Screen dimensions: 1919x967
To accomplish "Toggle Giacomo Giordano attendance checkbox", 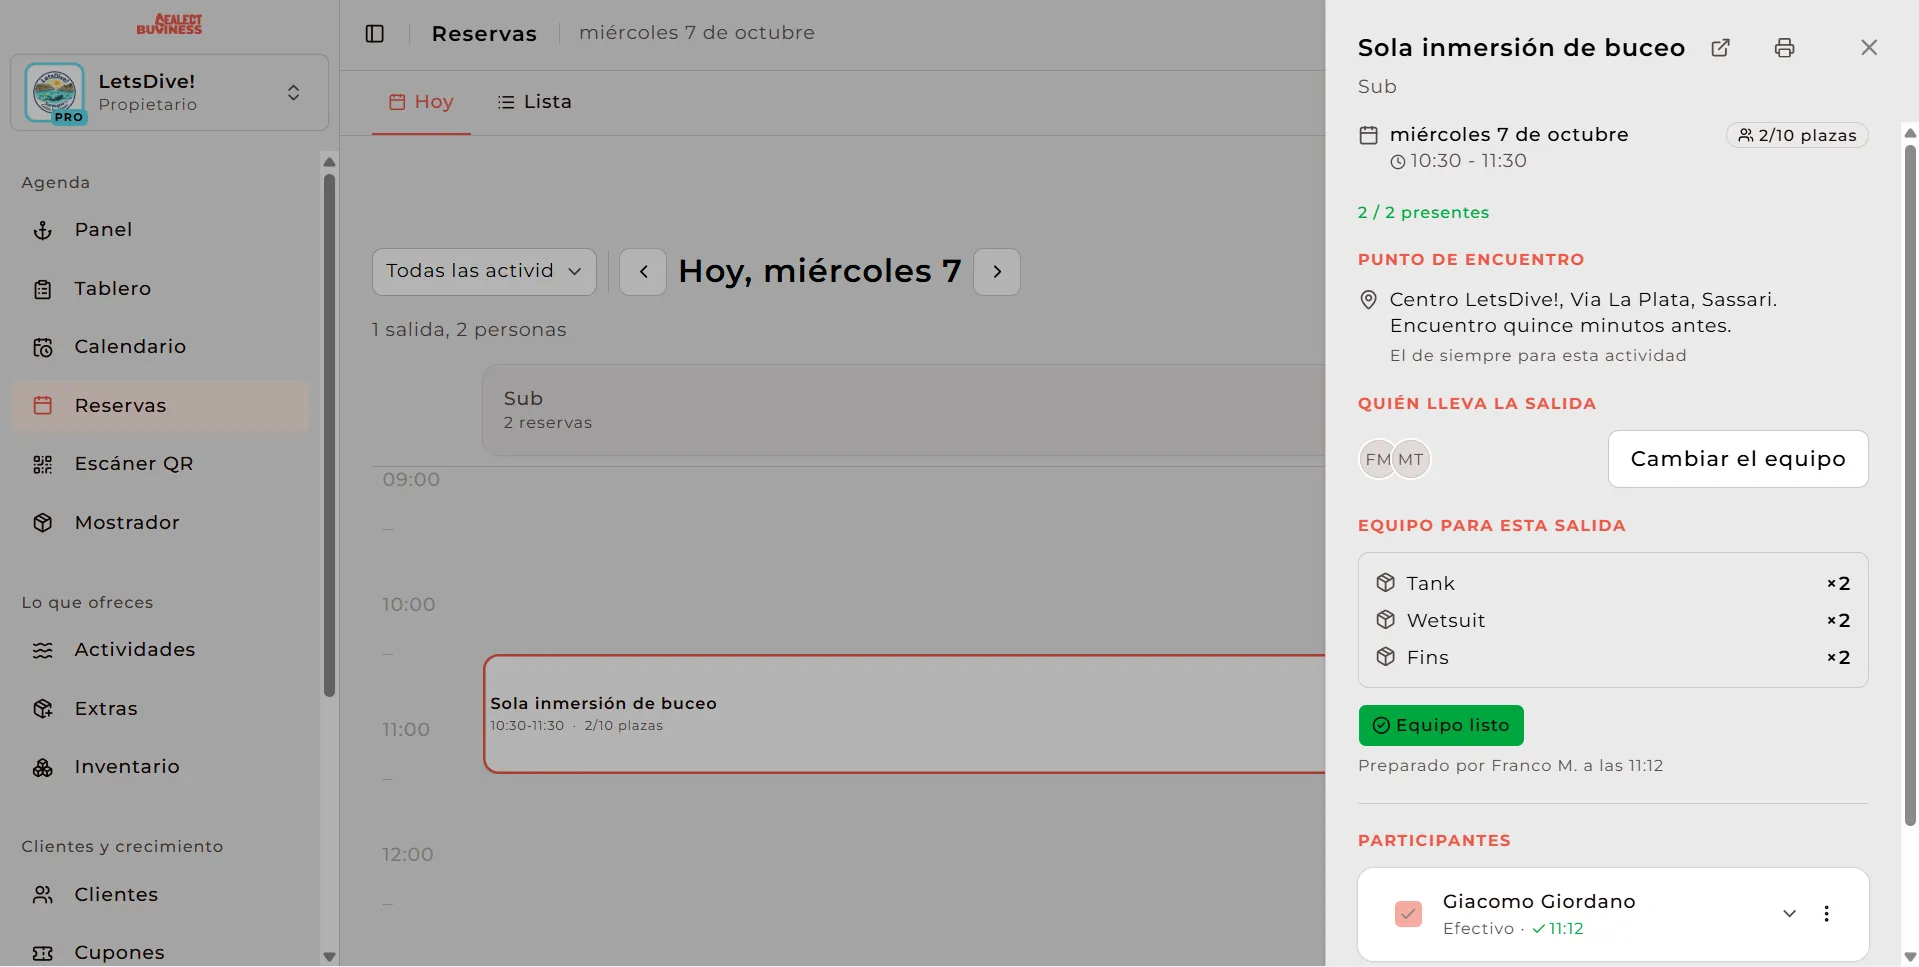I will (x=1408, y=914).
